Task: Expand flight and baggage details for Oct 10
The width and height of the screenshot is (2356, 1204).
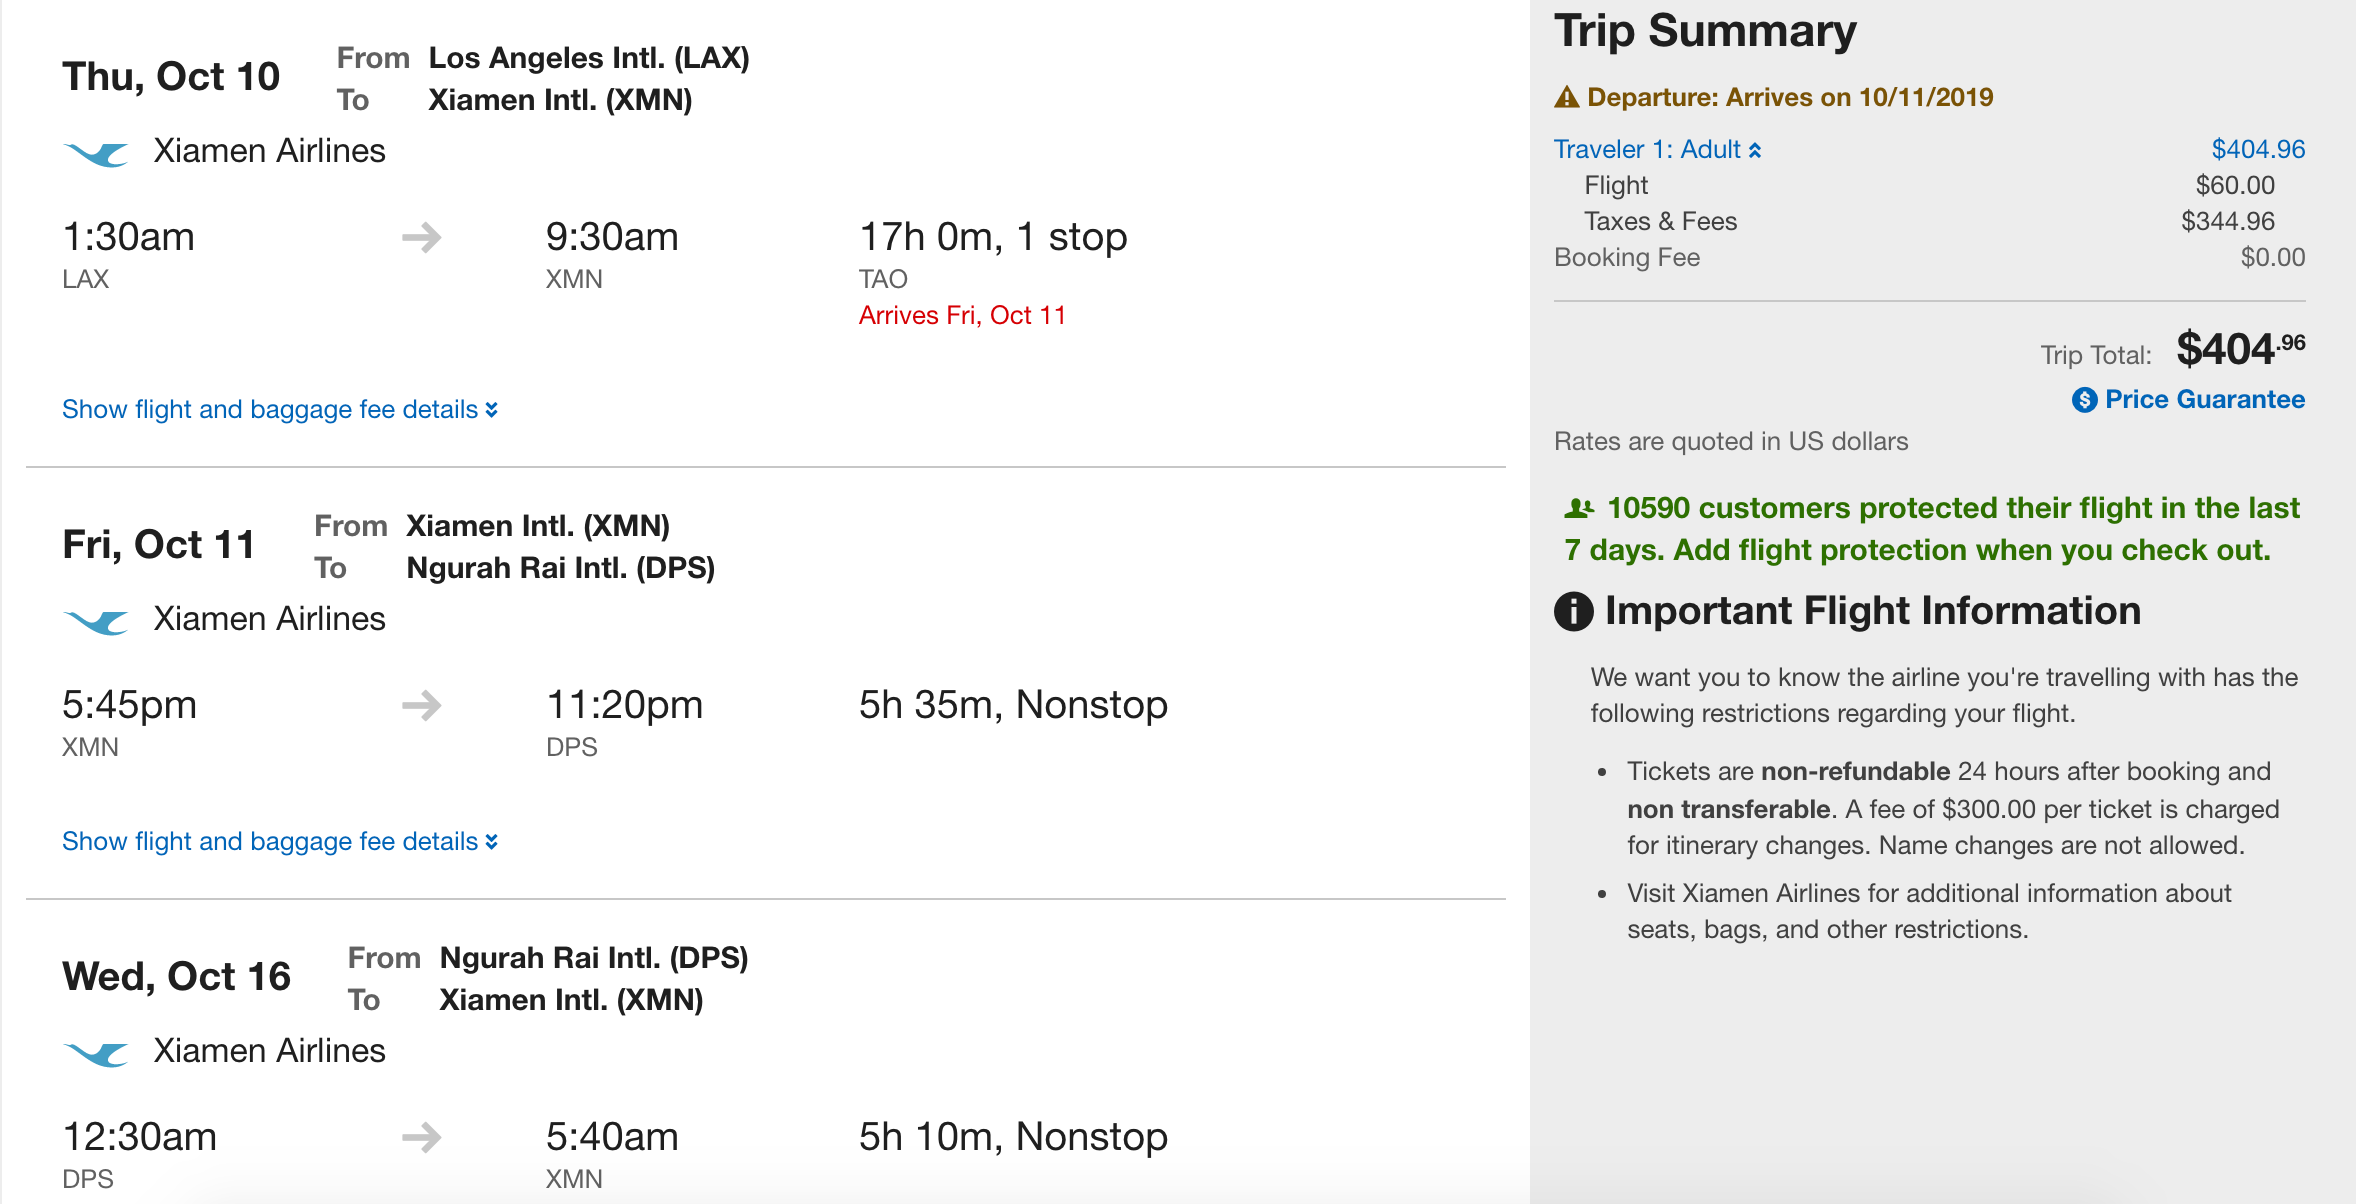Action: point(279,410)
